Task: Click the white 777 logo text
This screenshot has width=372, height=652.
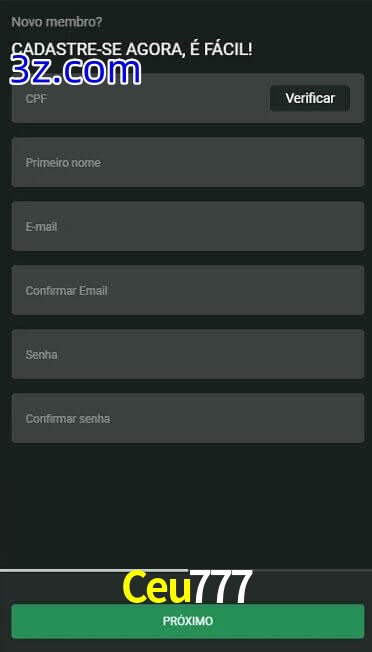Action: tap(223, 587)
